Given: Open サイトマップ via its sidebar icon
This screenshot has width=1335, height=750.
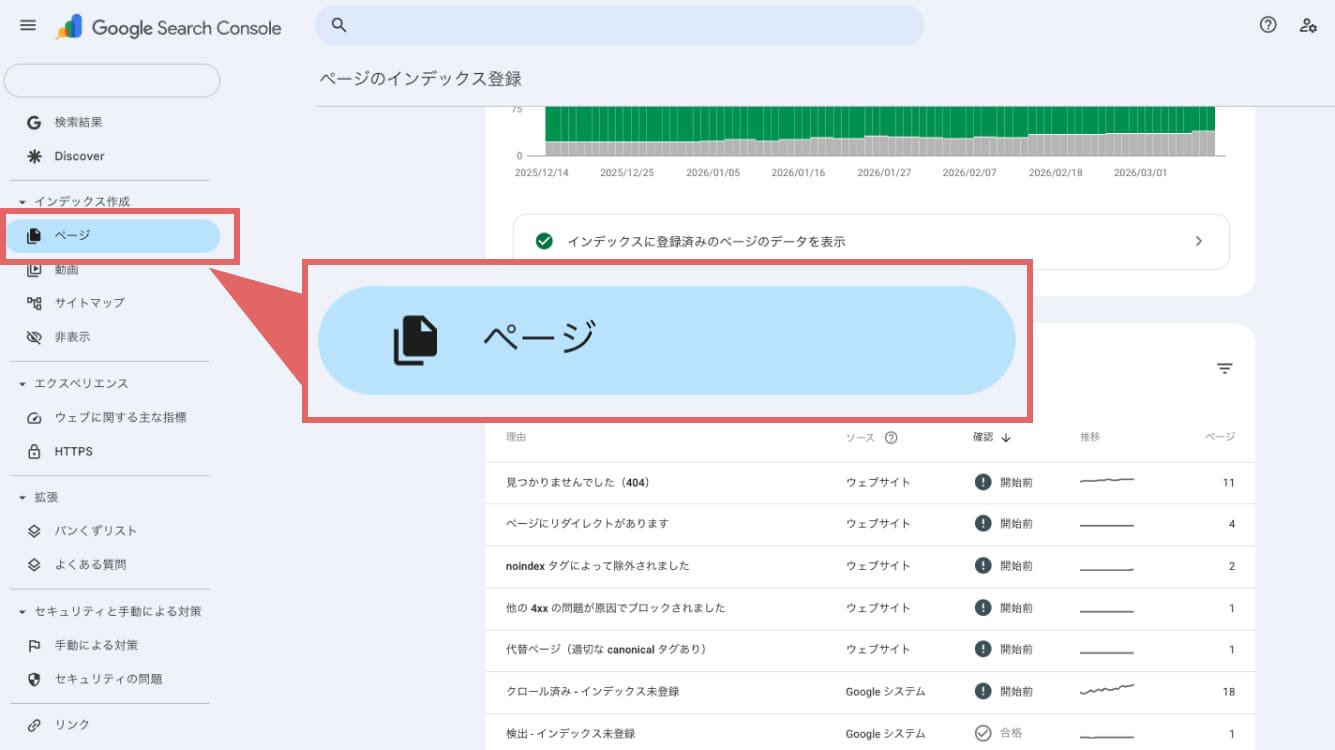Looking at the screenshot, I should point(36,302).
